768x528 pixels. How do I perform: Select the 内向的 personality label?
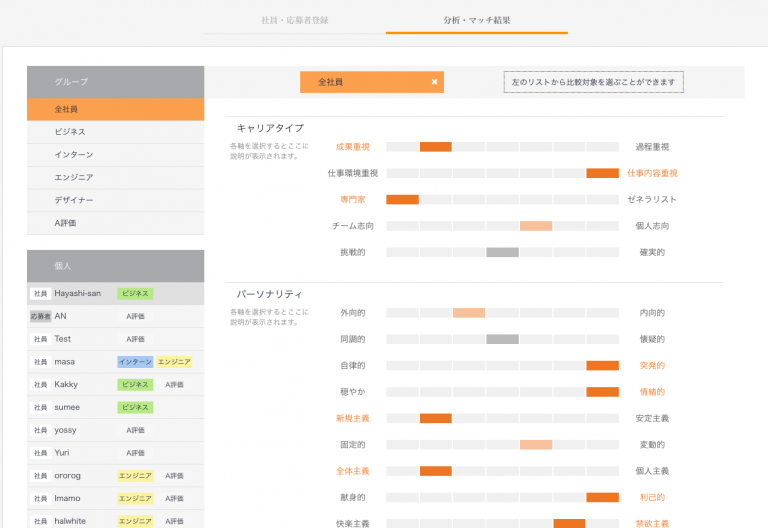pyautogui.click(x=652, y=313)
